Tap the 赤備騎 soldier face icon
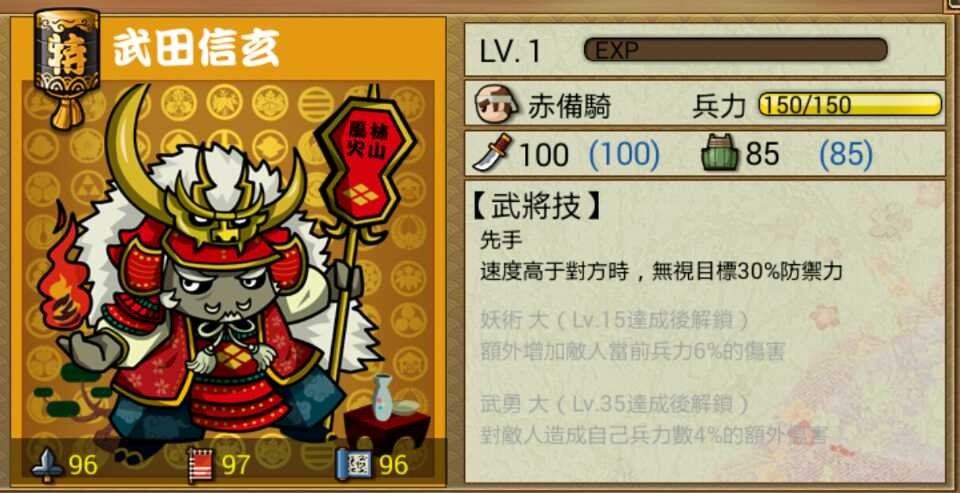 pos(498,105)
